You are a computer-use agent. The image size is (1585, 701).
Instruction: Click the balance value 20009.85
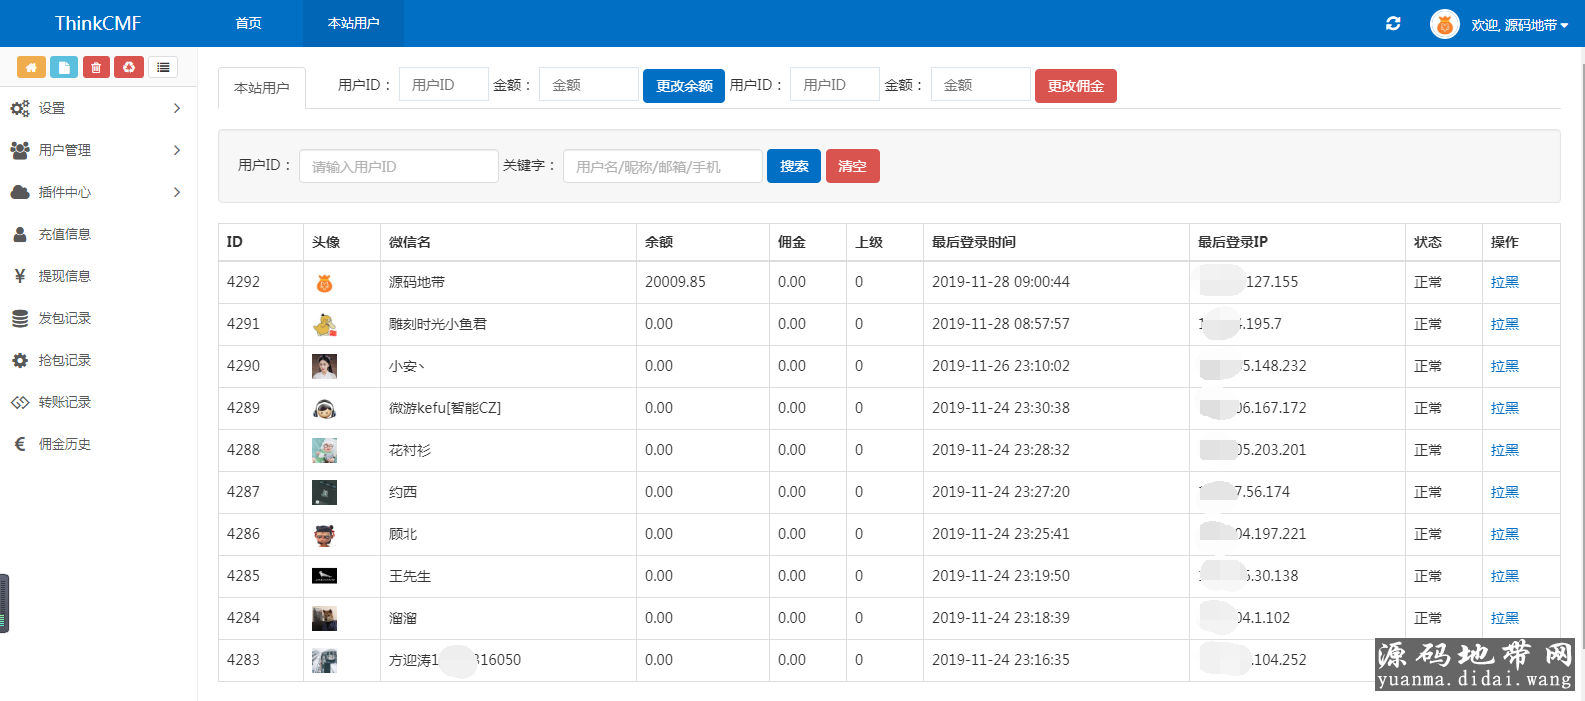[675, 282]
